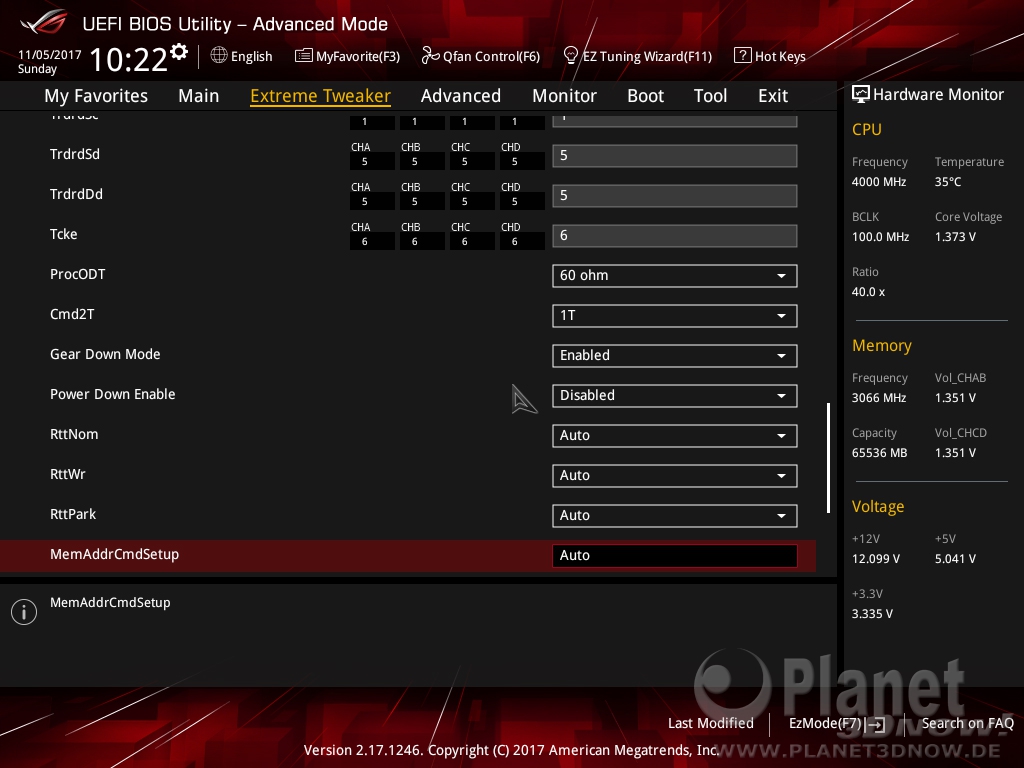Click the EzMode exit arrow icon
The image size is (1024, 768).
[877, 724]
